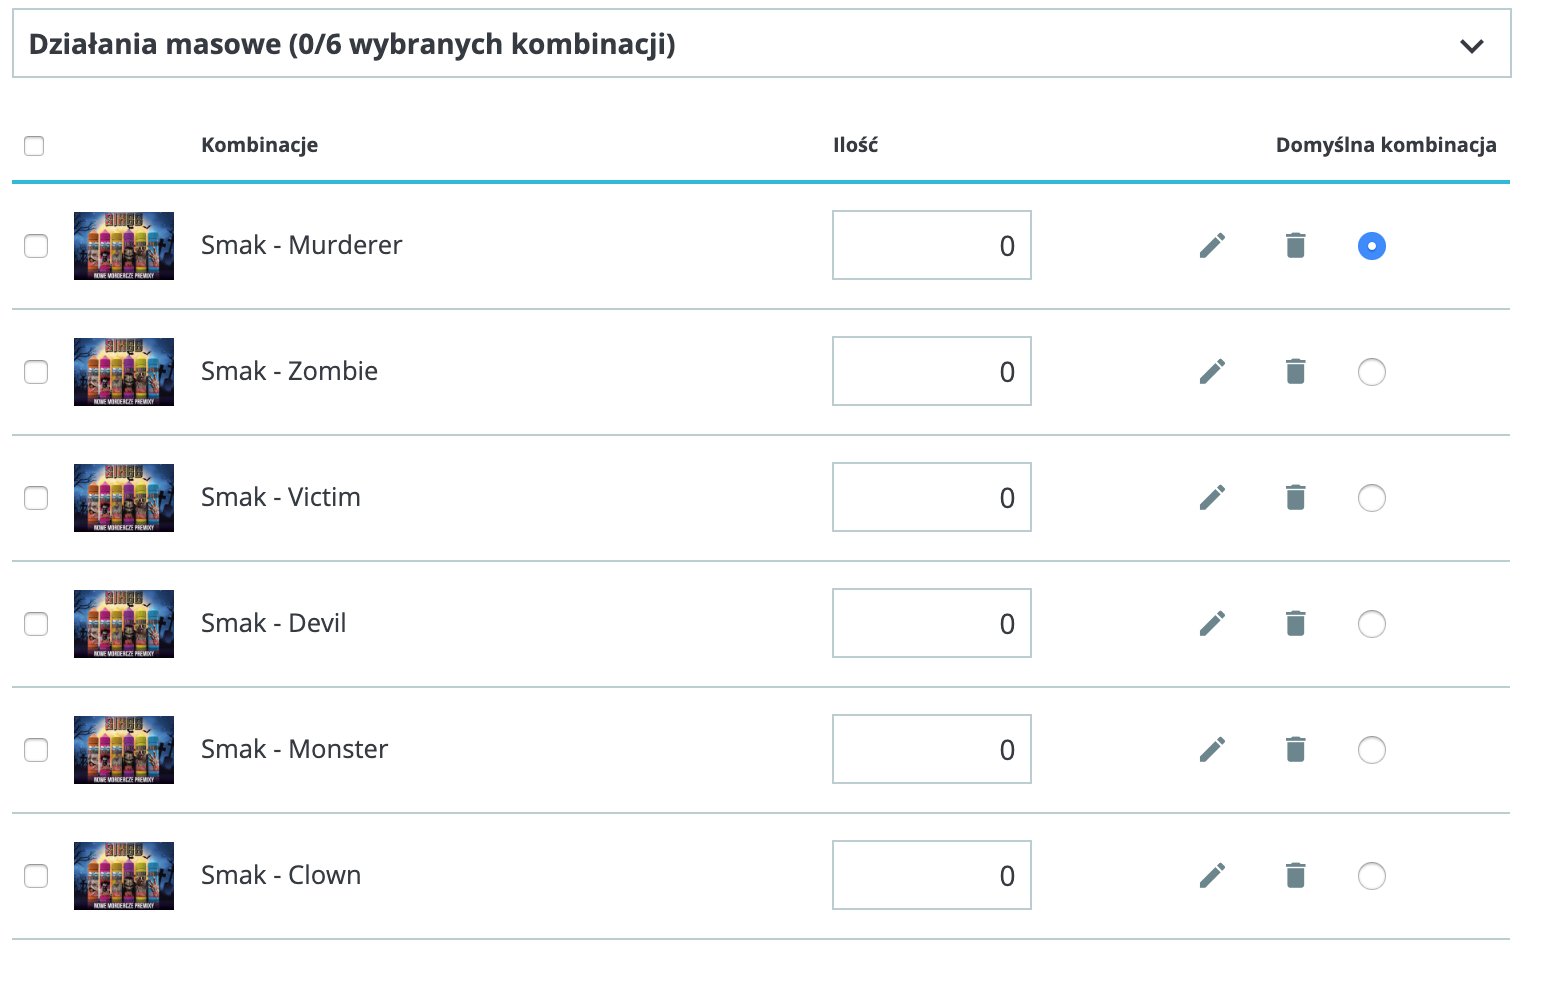Focus the quantity input for Smak - Devil
Image resolution: width=1568 pixels, height=1002 pixels.
point(931,624)
